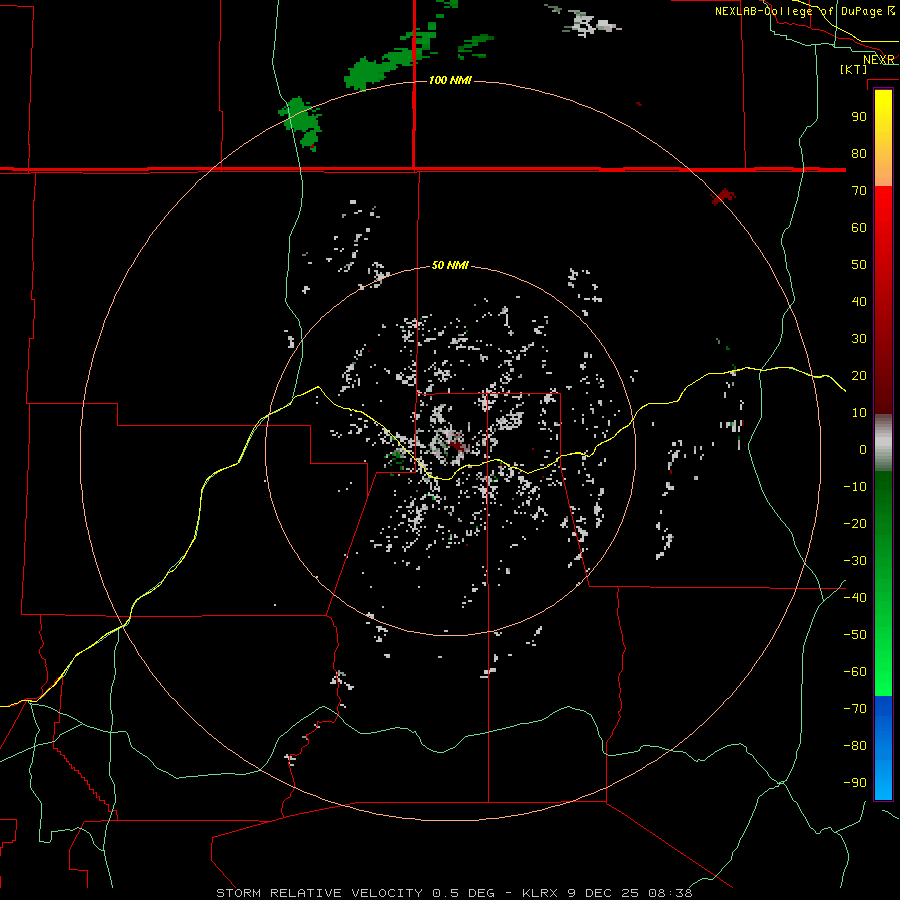This screenshot has height=900, width=900.
Task: Click the dark red echo near the 100 NMI ring
Action: 723,196
